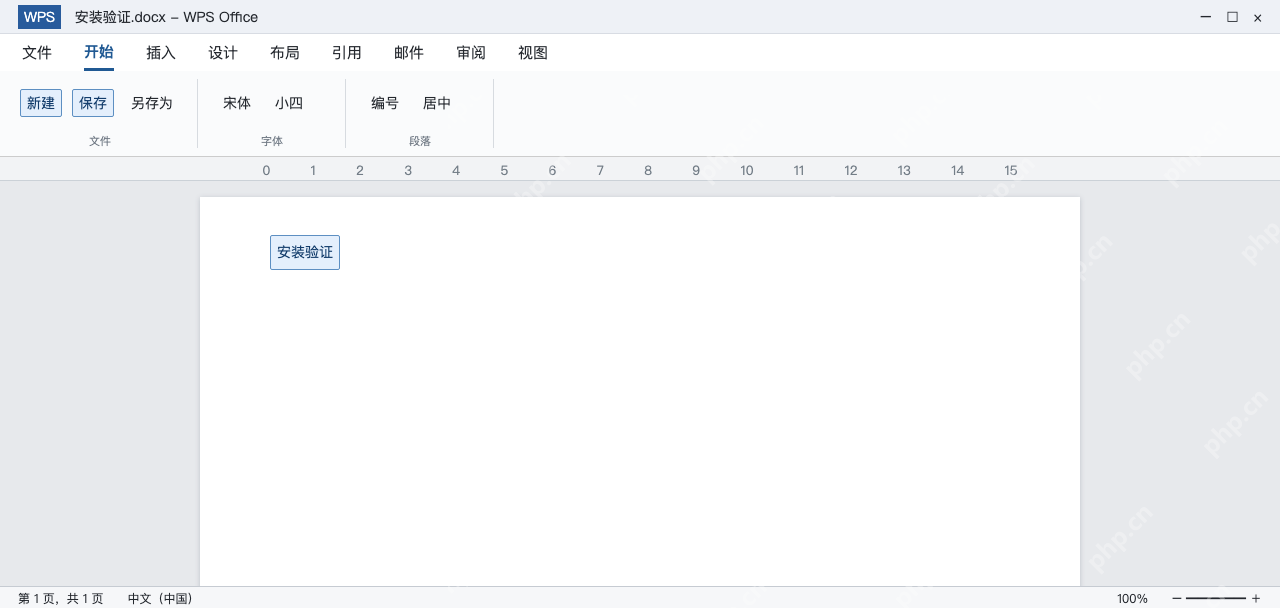Go to the 审阅 tab
Image resolution: width=1280 pixels, height=608 pixels.
[471, 53]
